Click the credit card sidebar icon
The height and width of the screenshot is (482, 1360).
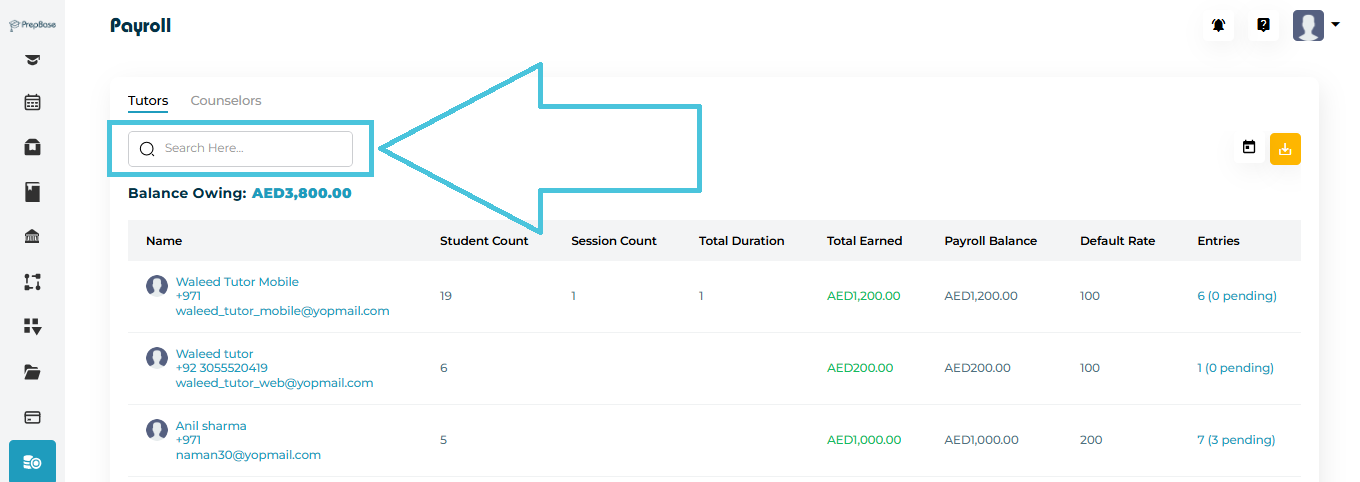click(32, 417)
